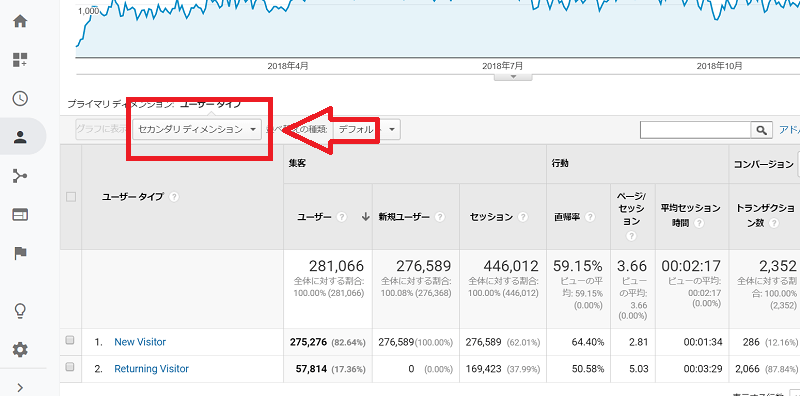Sort by セッション column header
Screen dimensions: 800x396
[x=491, y=217]
